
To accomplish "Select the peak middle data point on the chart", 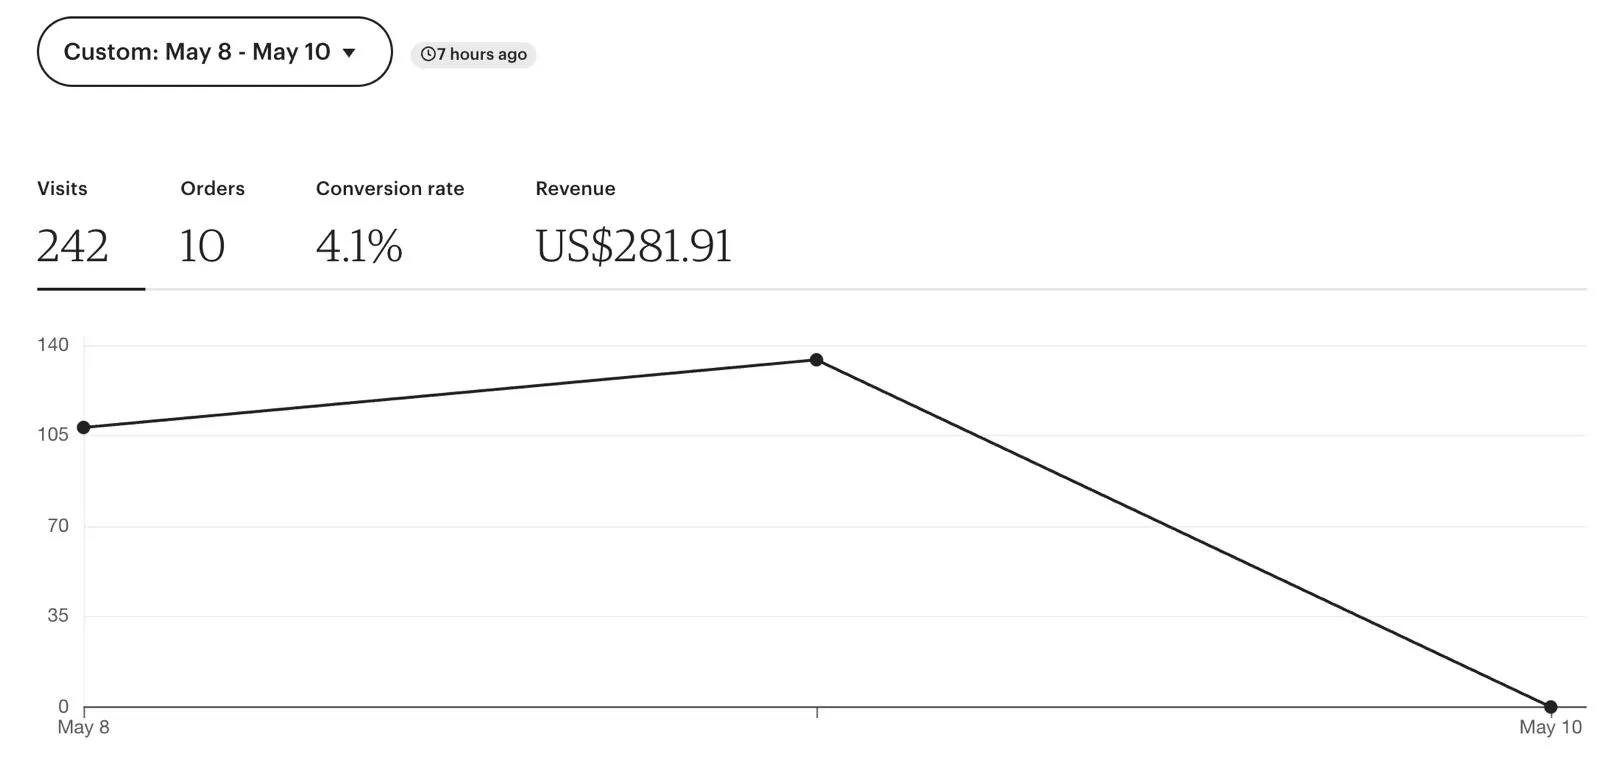I will click(x=817, y=360).
